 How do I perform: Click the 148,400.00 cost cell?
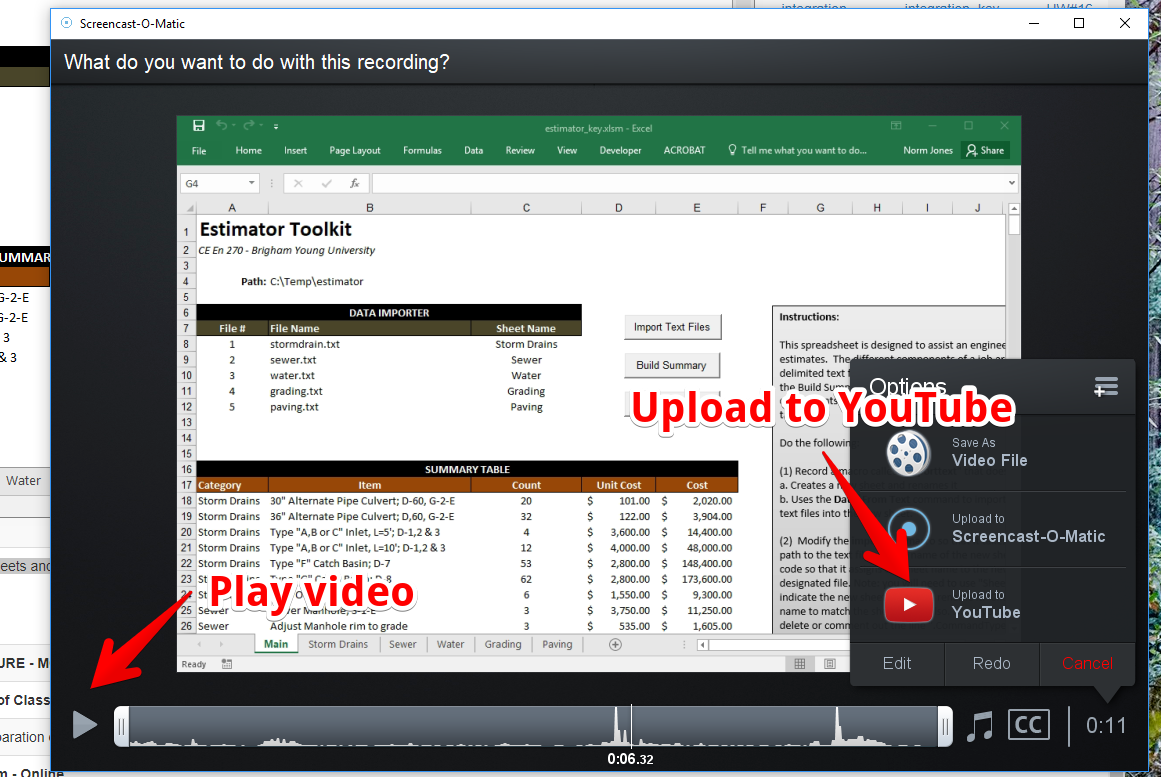click(697, 564)
